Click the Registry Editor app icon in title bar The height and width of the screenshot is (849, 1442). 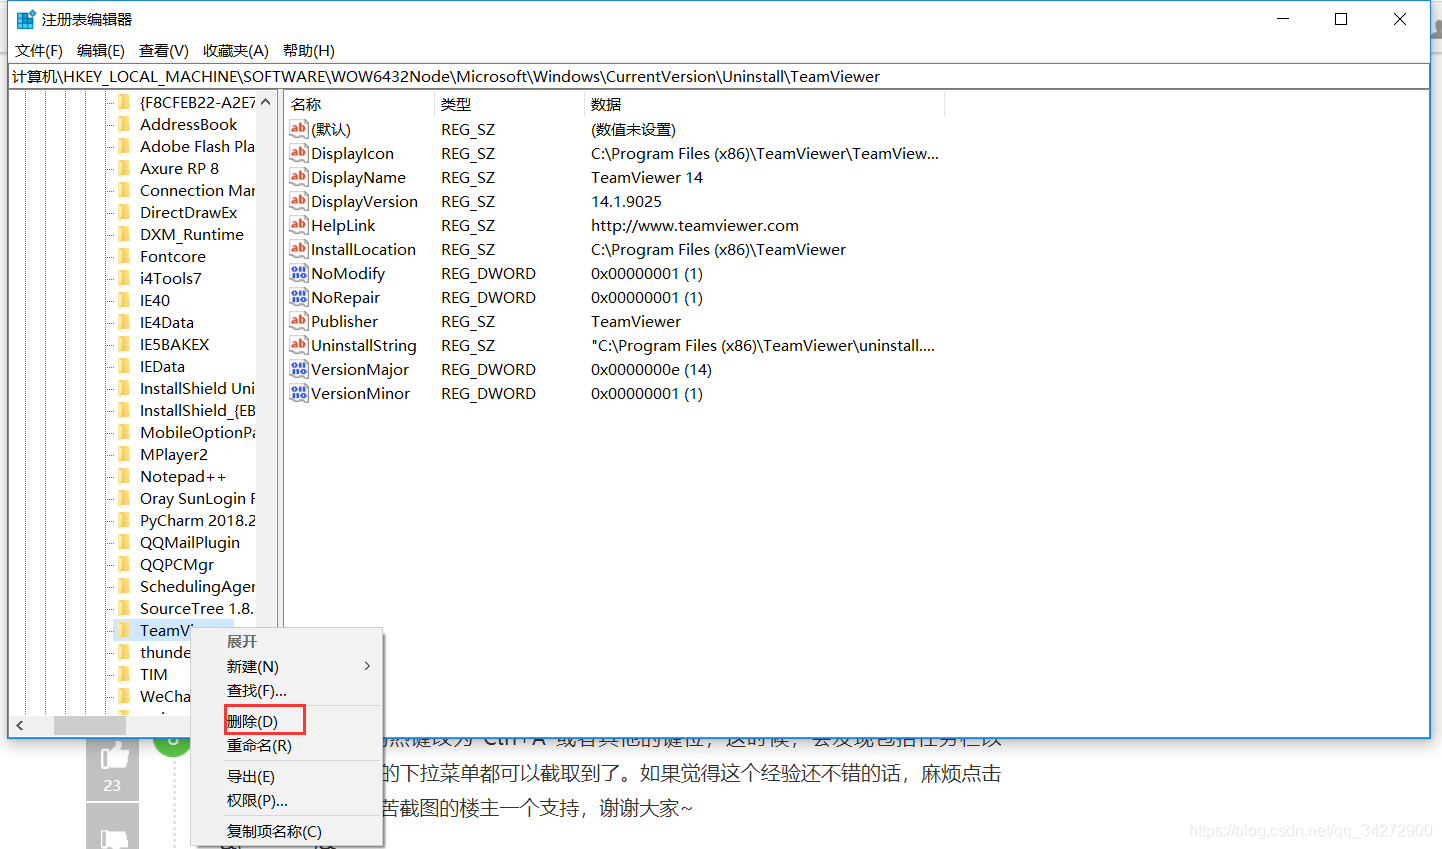tap(26, 19)
